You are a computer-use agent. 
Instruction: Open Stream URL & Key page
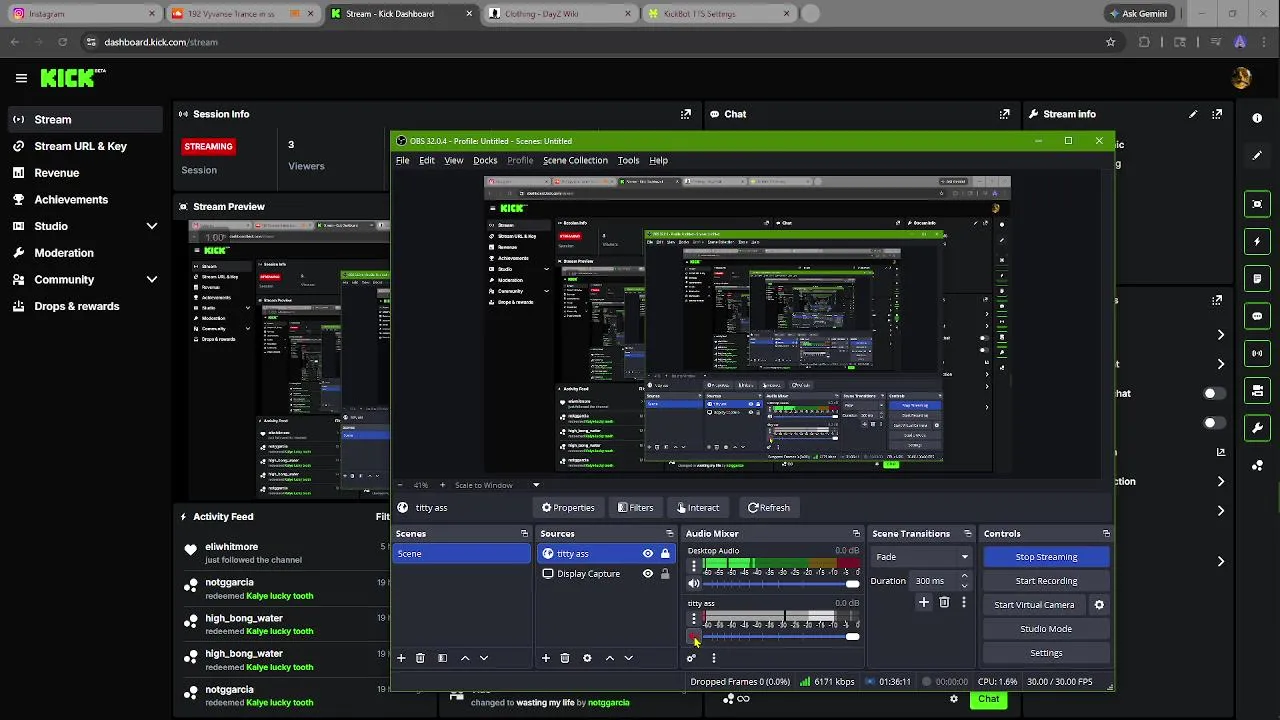pyautogui.click(x=80, y=146)
